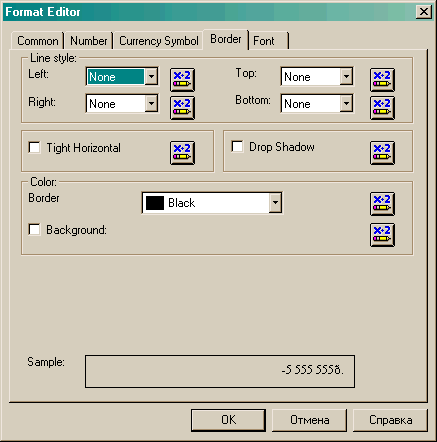Click the Sample preview box
The height and width of the screenshot is (442, 437).
coord(220,371)
